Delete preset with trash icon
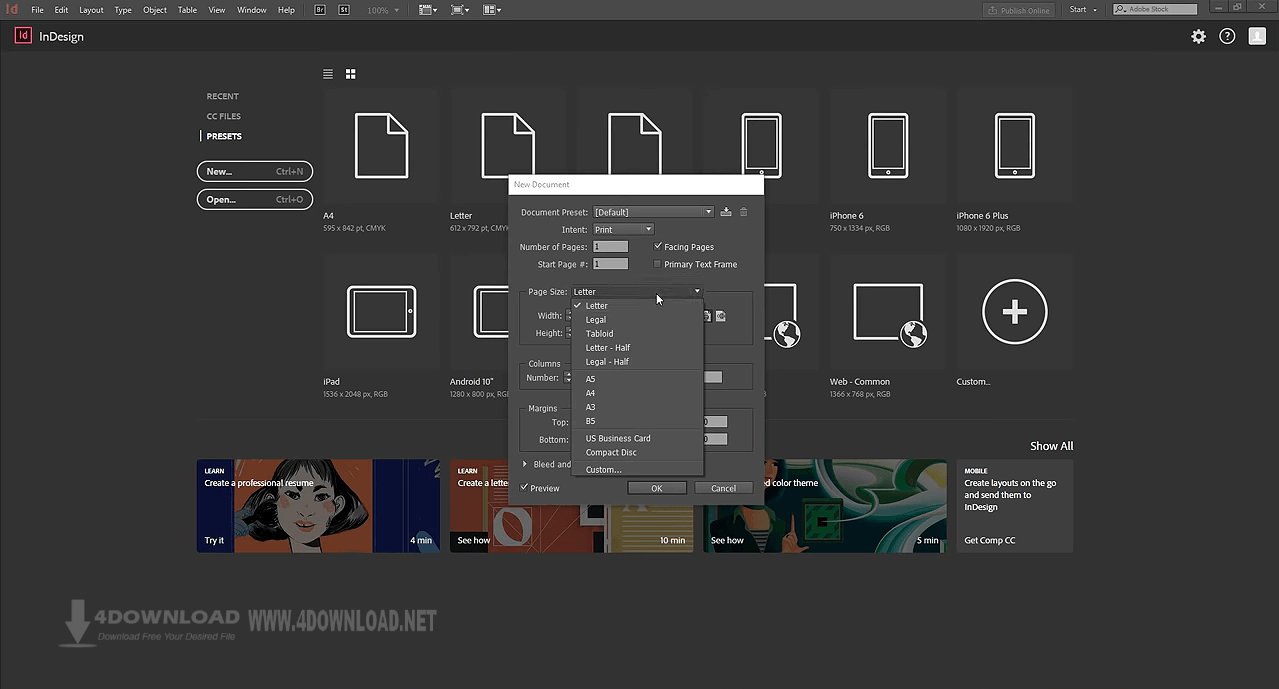 [x=743, y=212]
